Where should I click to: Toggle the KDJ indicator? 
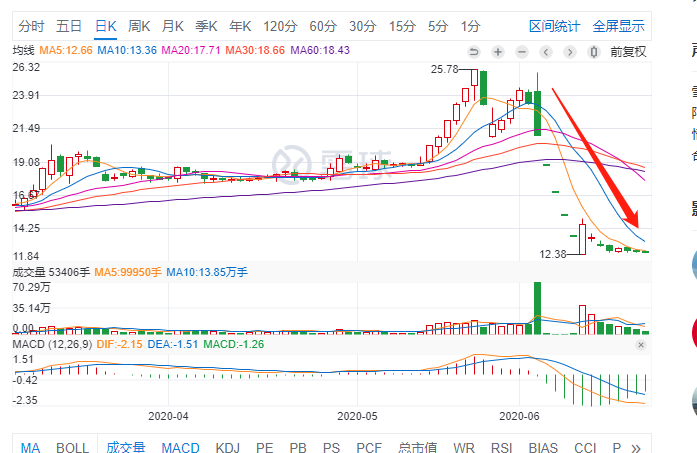click(227, 447)
